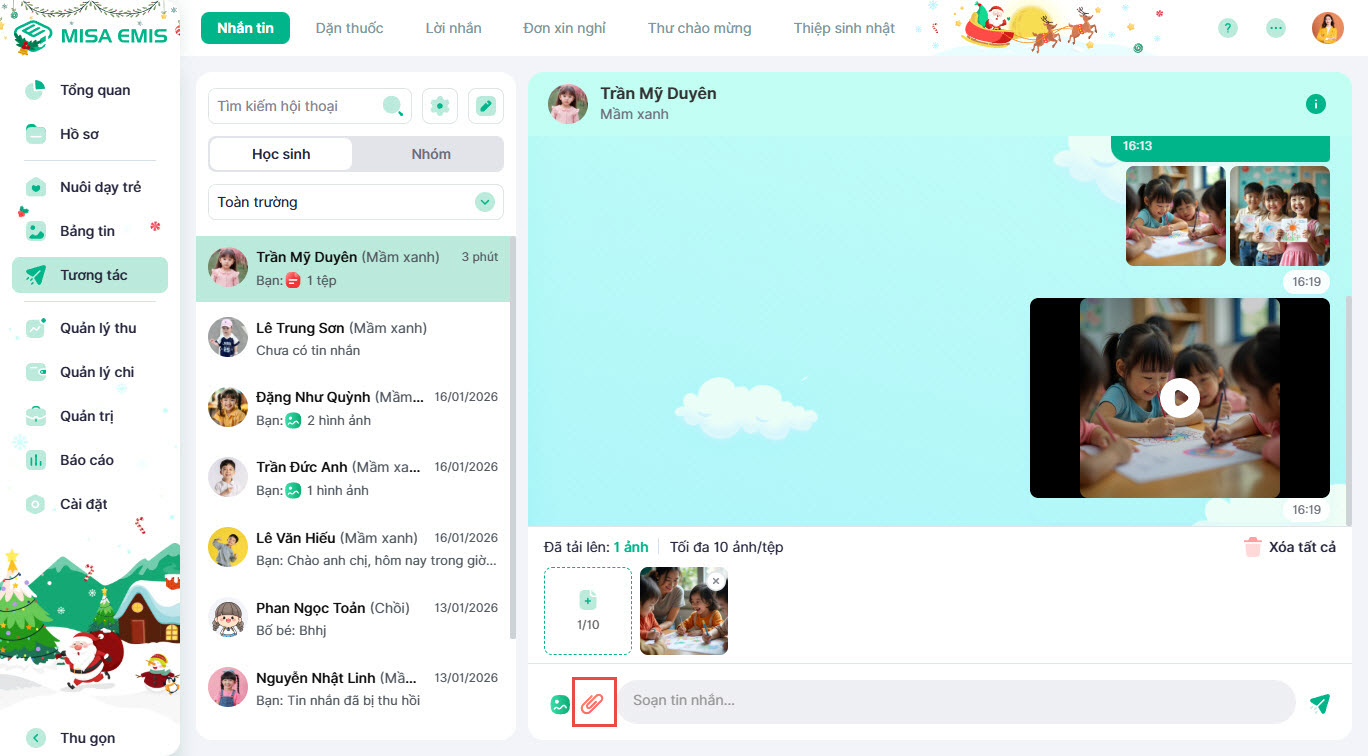This screenshot has width=1368, height=756.
Task: Collapse sidebar with Thu gọn
Action: [x=87, y=738]
